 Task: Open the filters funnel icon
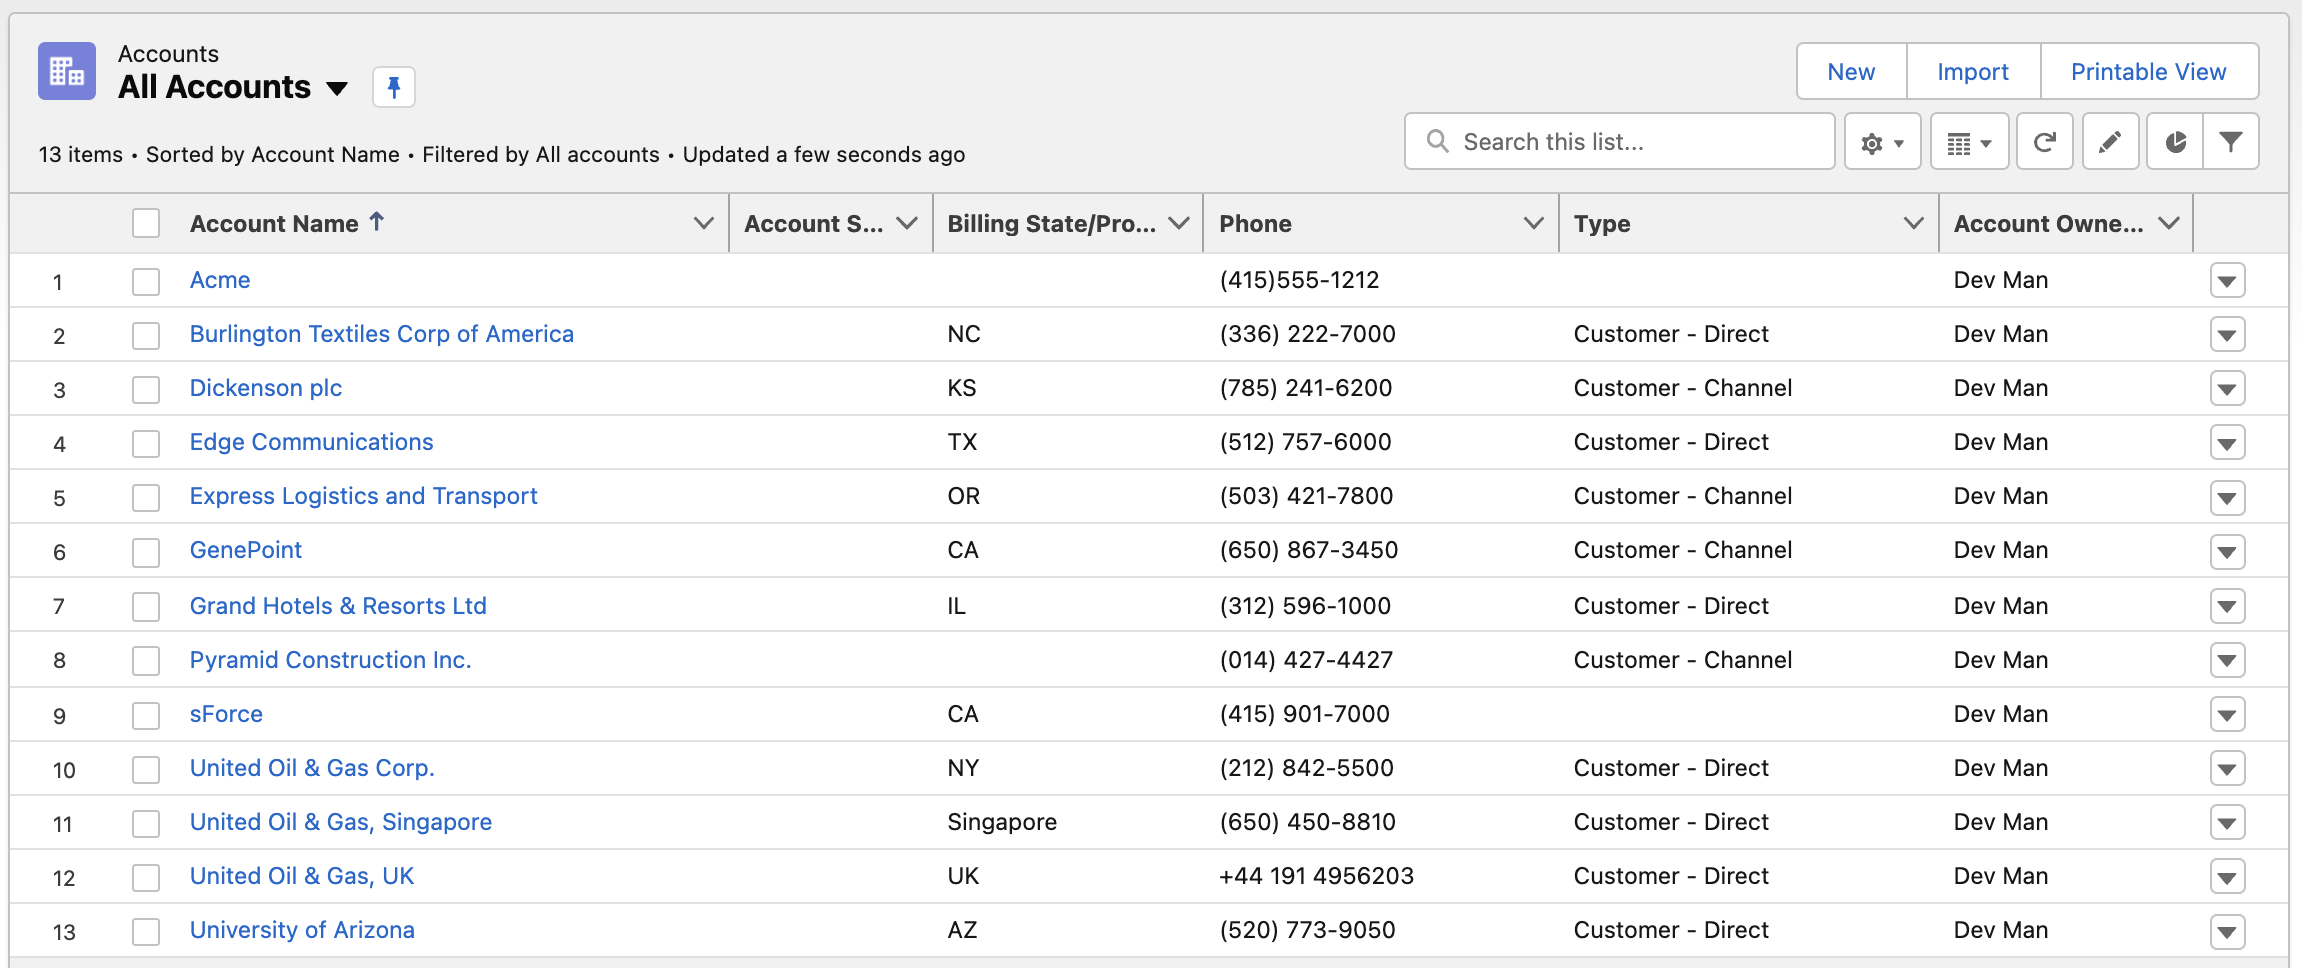pos(2231,142)
